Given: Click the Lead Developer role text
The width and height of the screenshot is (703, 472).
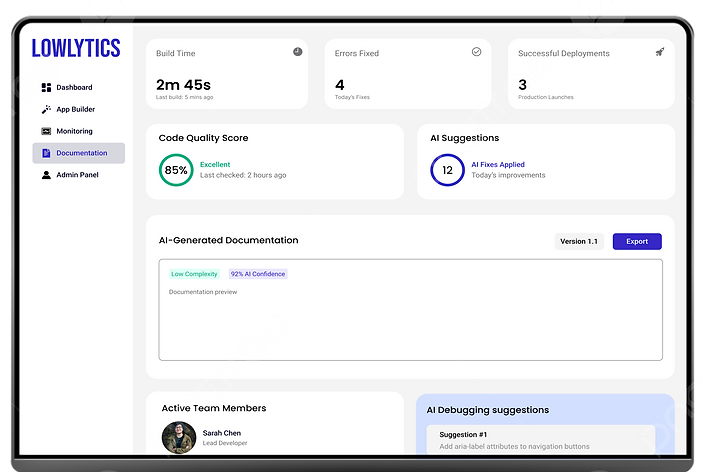Looking at the screenshot, I should pyautogui.click(x=225, y=443).
